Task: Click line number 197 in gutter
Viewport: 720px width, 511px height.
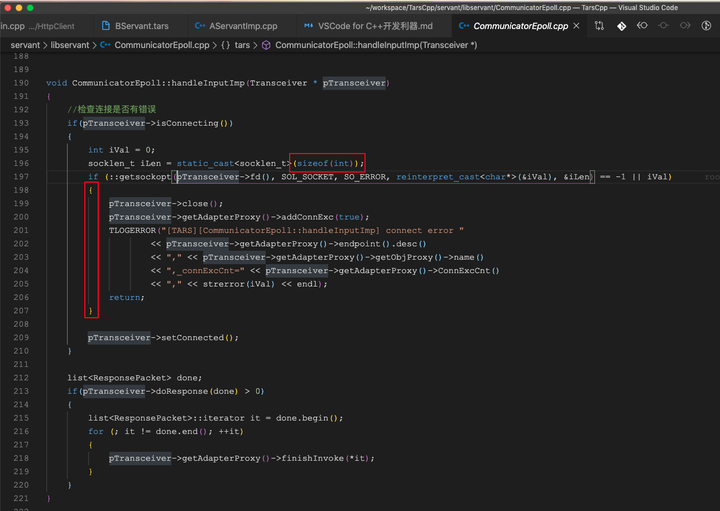Action: [x=21, y=177]
